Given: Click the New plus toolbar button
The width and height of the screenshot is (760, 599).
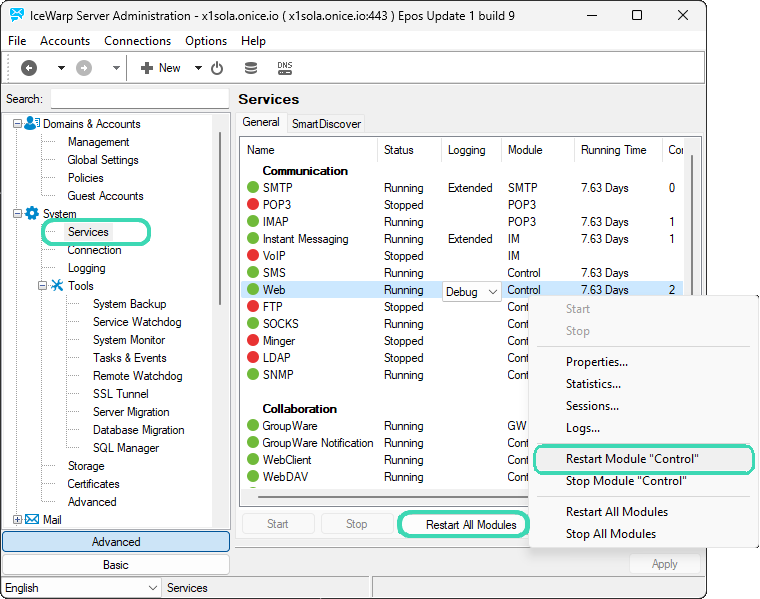Looking at the screenshot, I should (160, 68).
